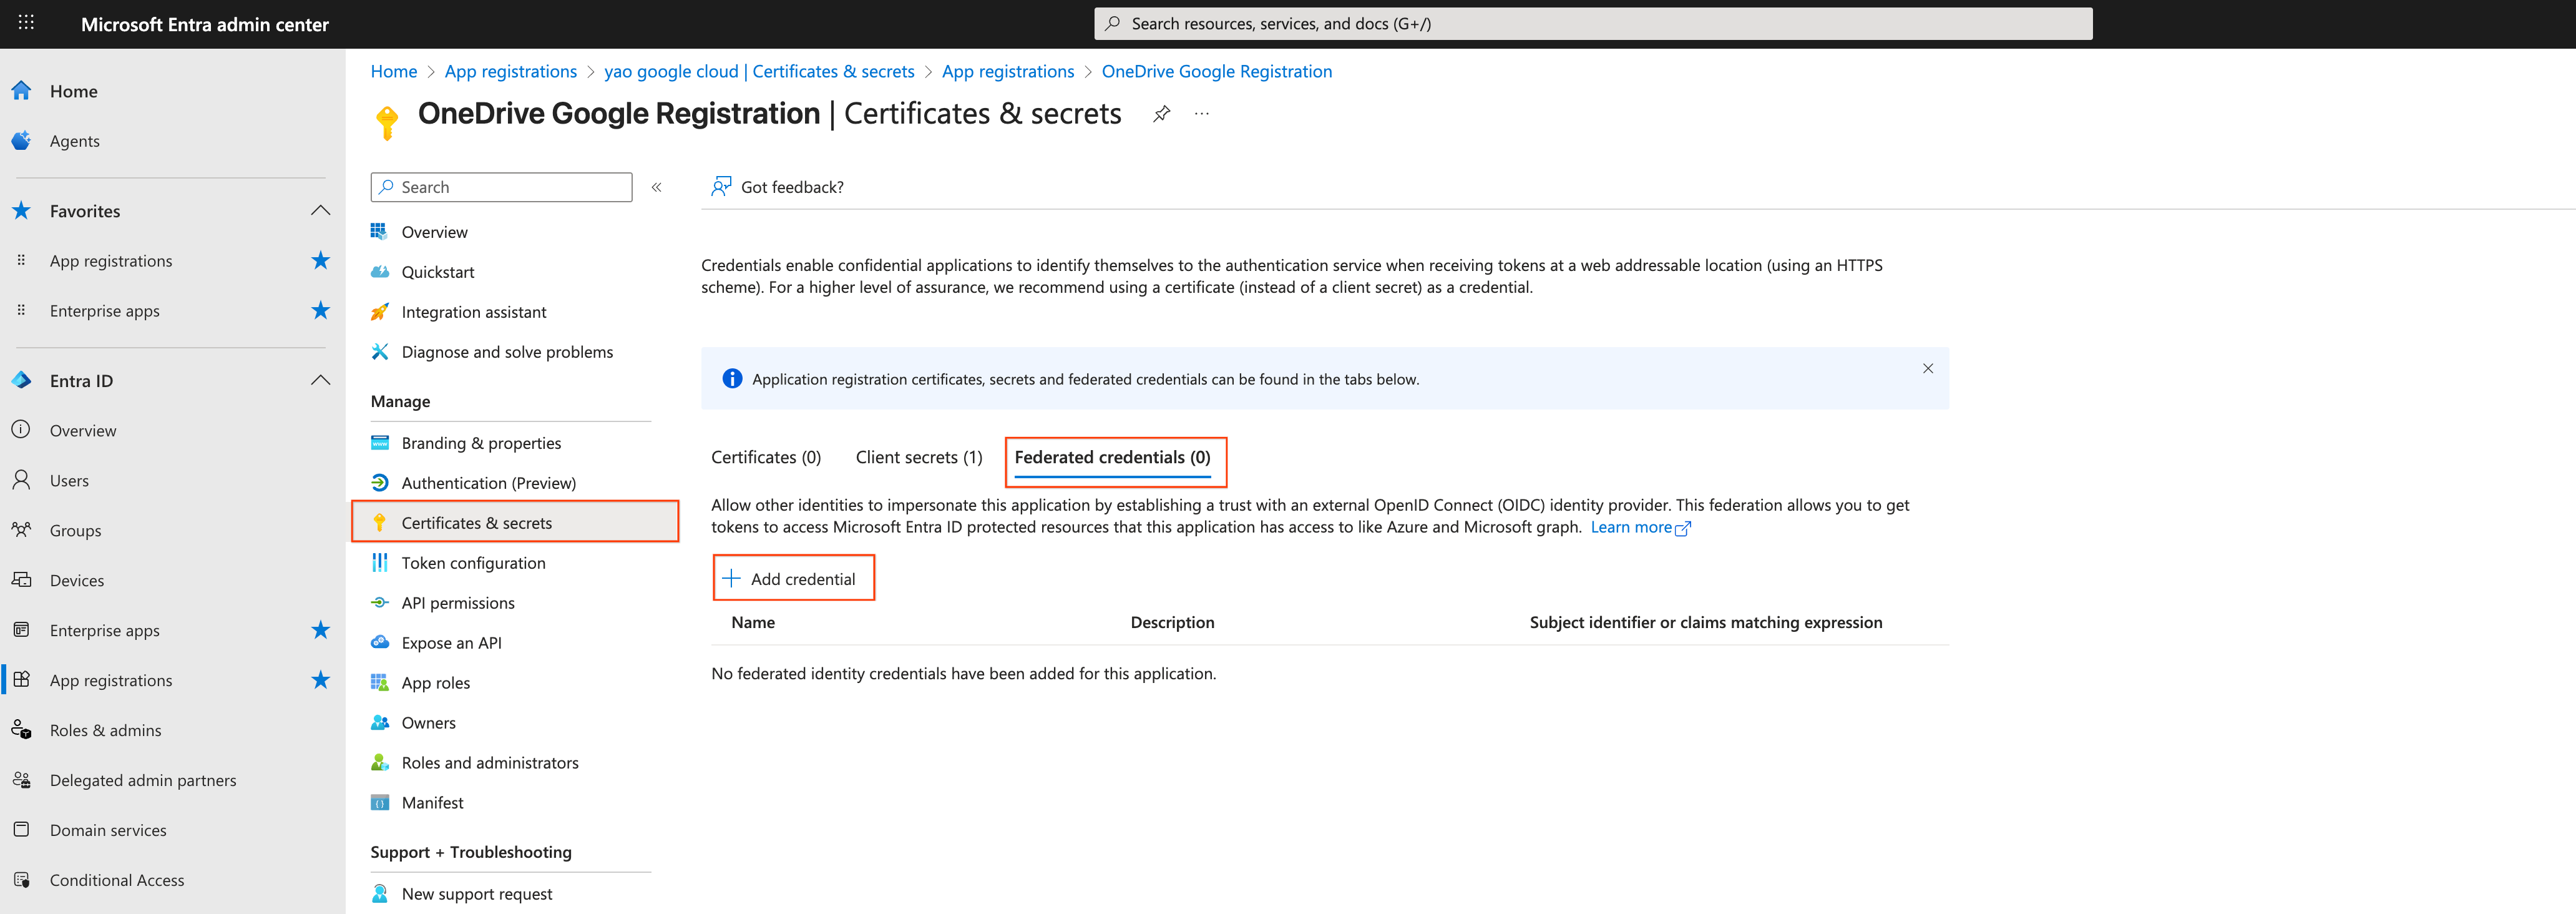This screenshot has height=914, width=2576.
Task: Collapse the Favorites section
Action: 321,210
